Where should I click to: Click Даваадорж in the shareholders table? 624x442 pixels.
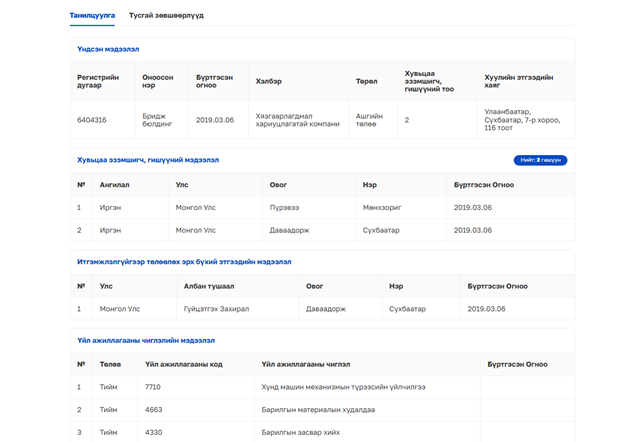click(x=289, y=230)
